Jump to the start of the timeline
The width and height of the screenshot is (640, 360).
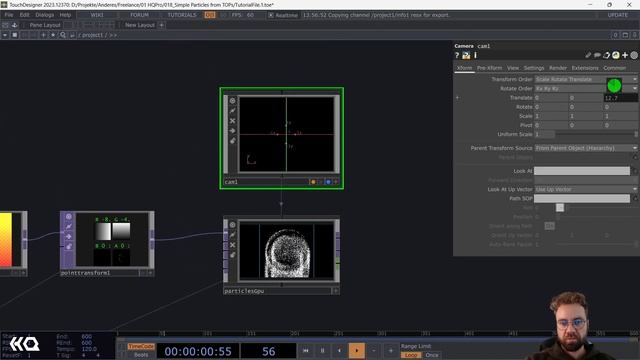306,351
